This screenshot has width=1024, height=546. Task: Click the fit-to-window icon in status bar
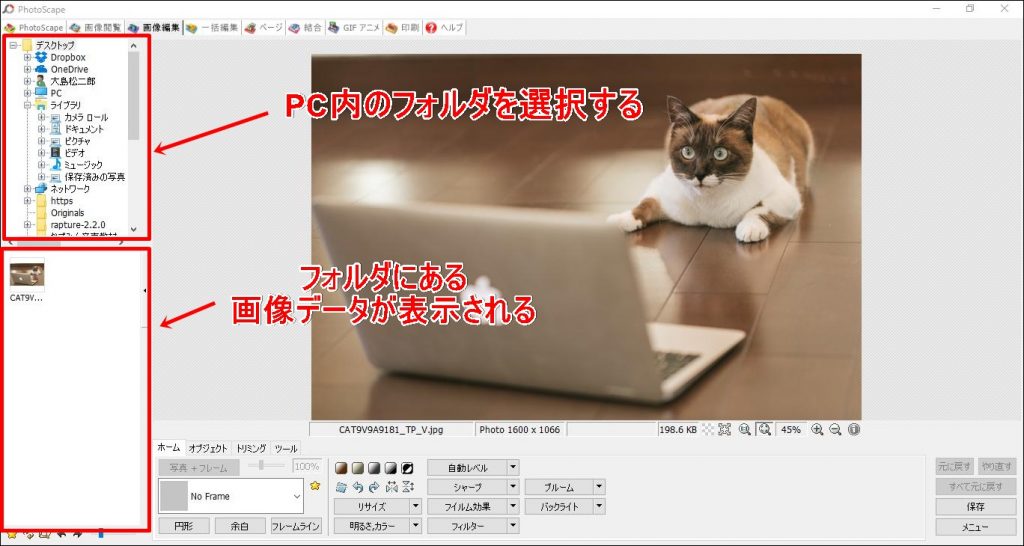pos(724,429)
